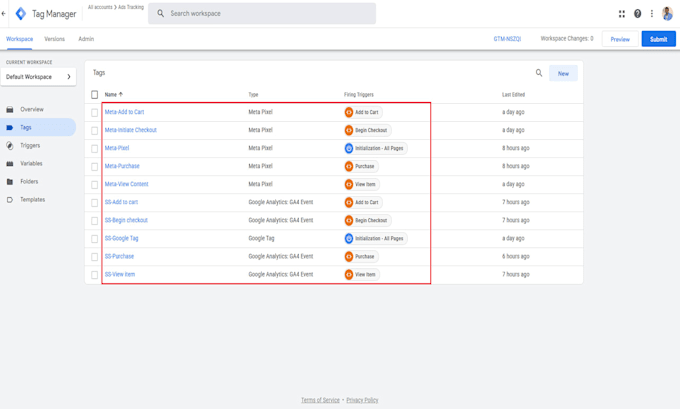Check the SS-Google Tag row checkbox
Viewport: 680px width, 409px height.
(95, 239)
